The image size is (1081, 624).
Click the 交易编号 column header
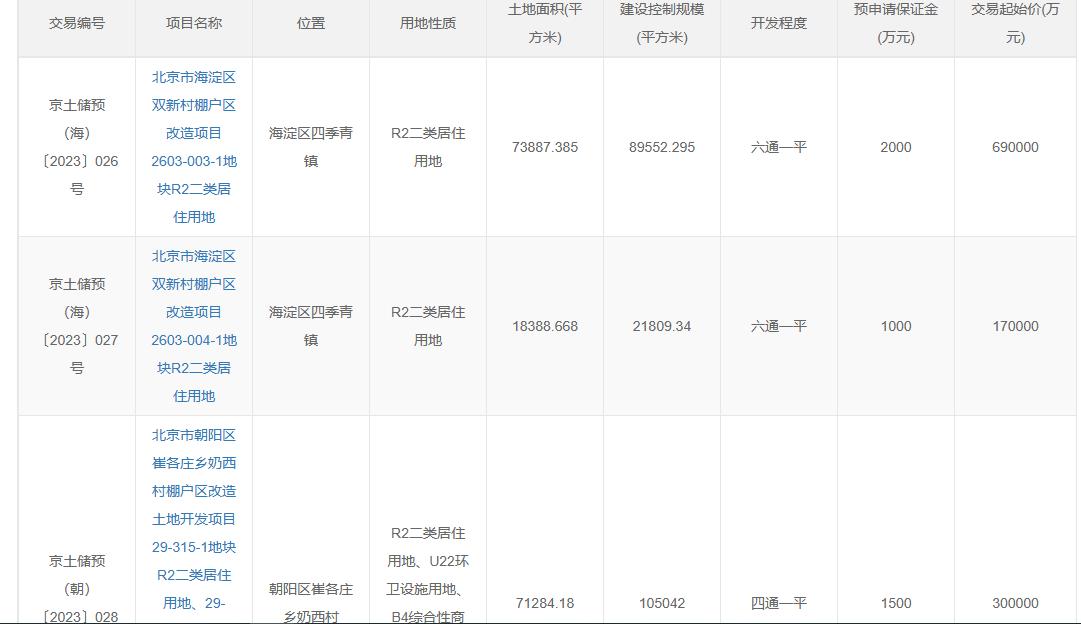tap(76, 27)
